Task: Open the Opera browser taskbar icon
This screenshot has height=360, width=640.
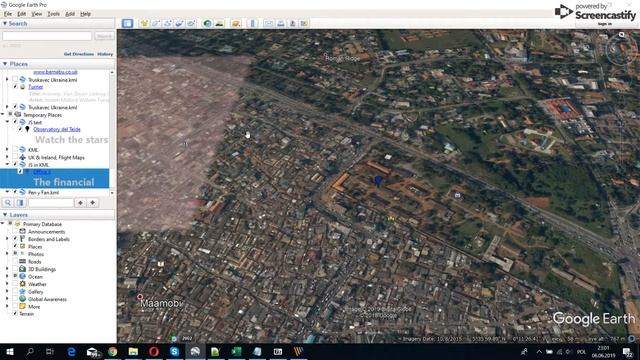Action: 154,351
